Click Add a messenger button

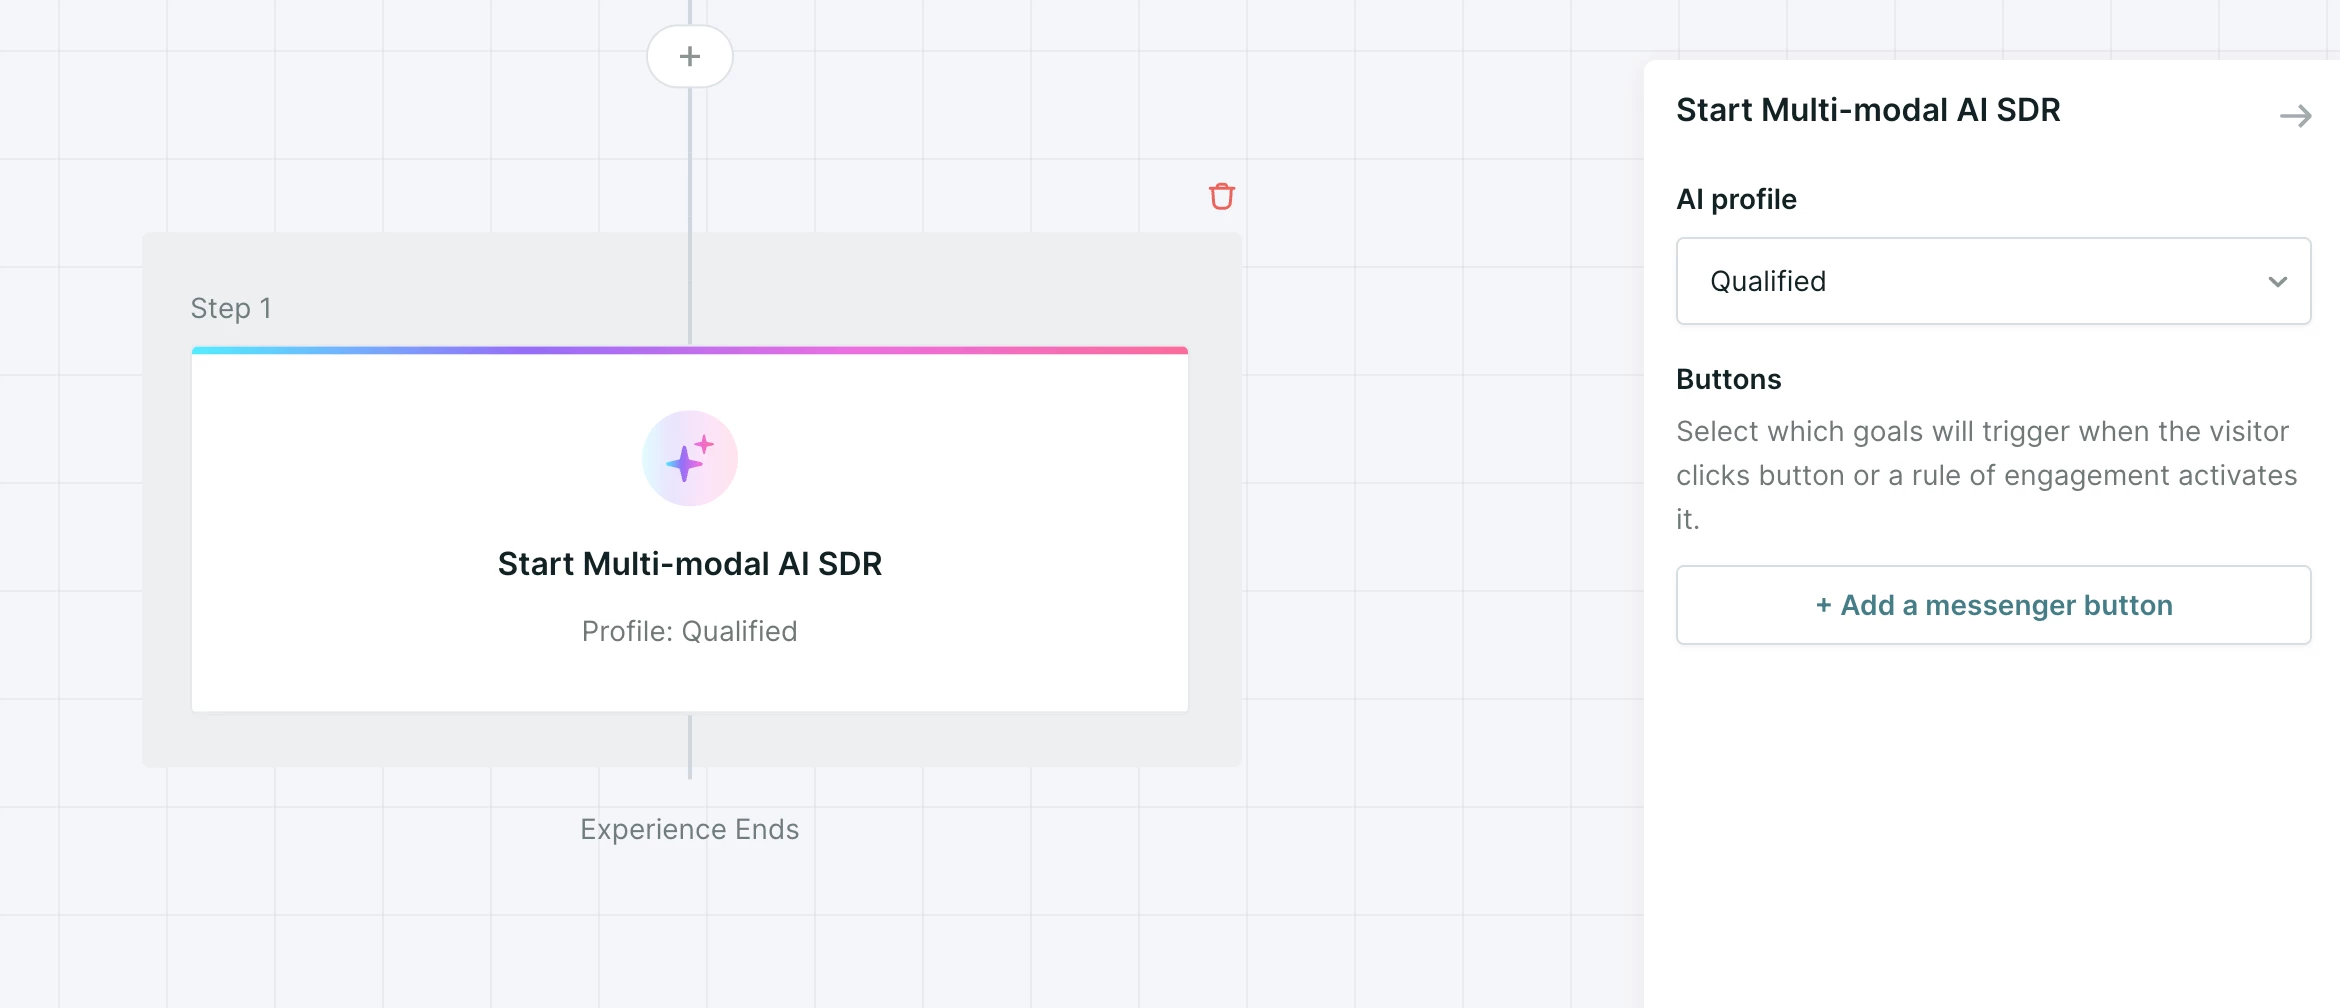(1993, 605)
